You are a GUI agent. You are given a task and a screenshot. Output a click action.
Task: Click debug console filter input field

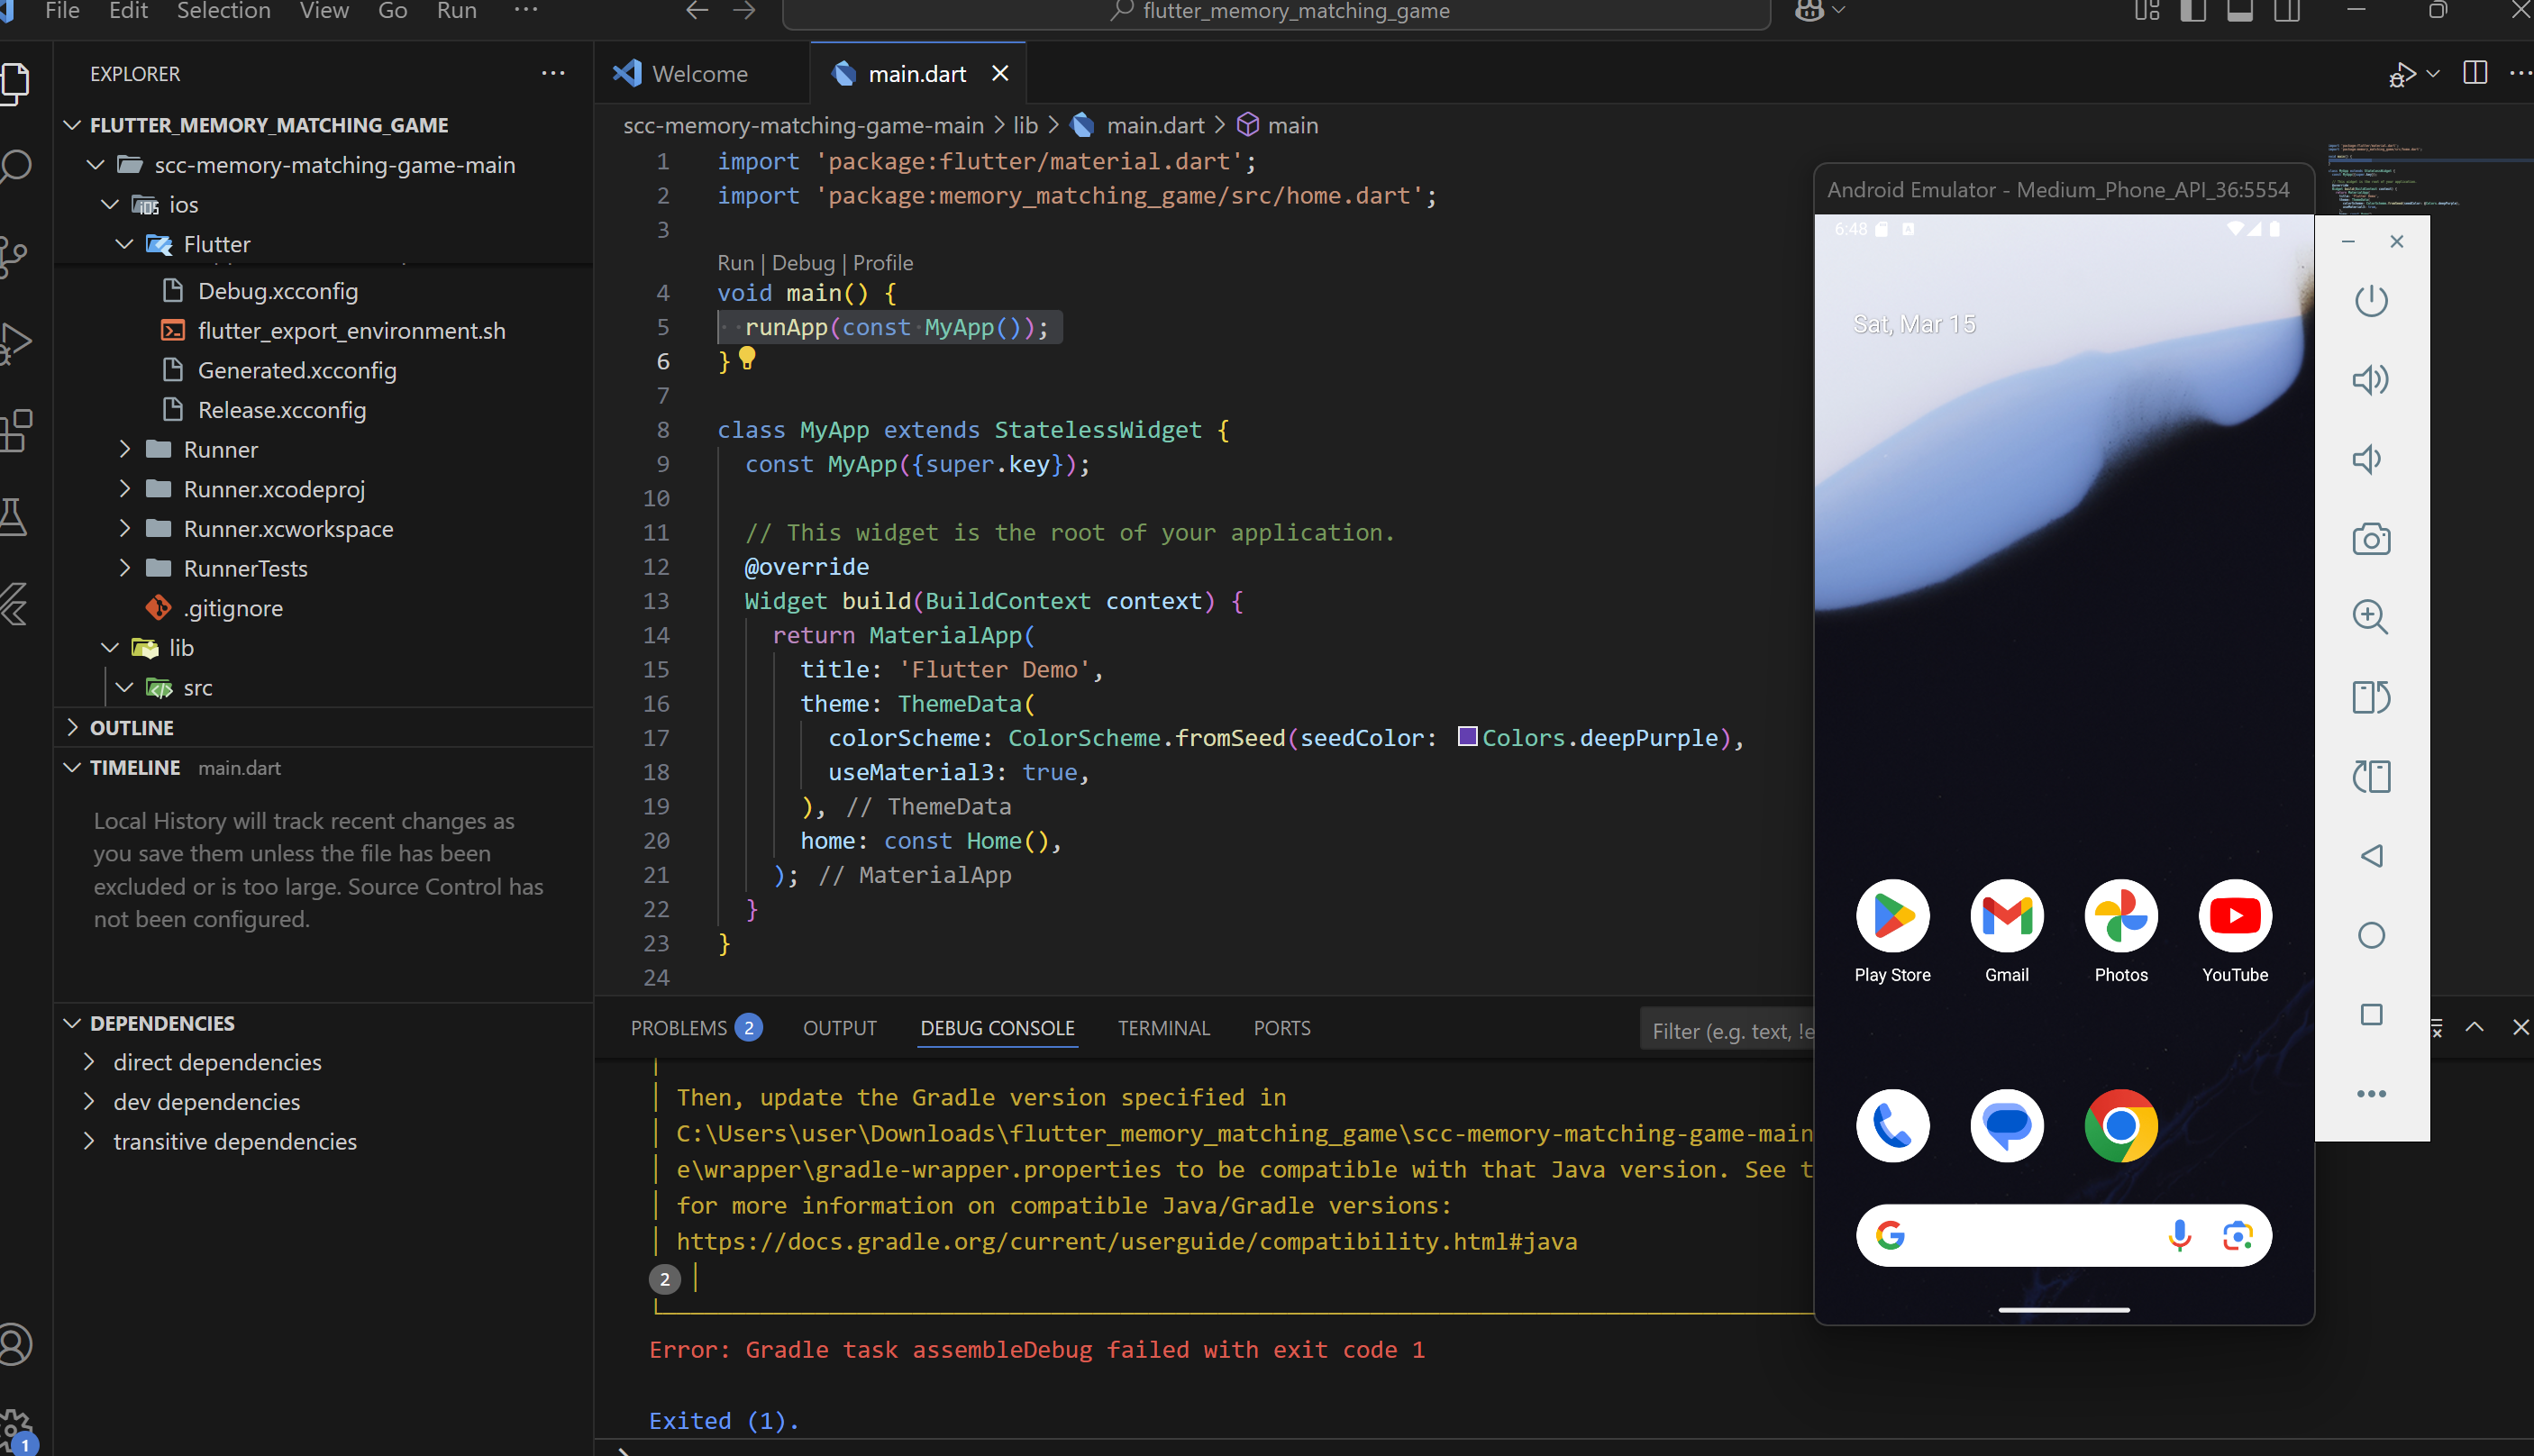(1727, 1031)
